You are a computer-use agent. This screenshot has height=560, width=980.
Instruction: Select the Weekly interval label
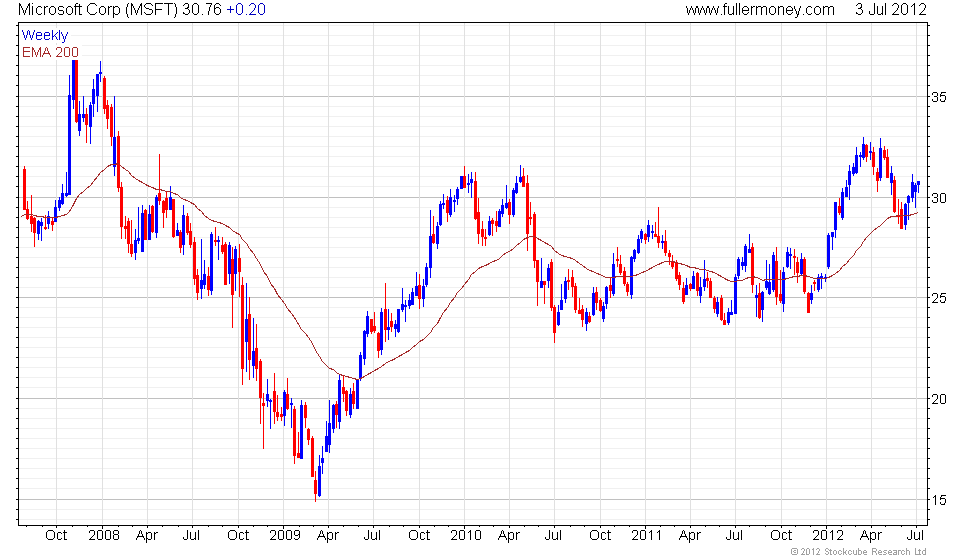pos(44,36)
